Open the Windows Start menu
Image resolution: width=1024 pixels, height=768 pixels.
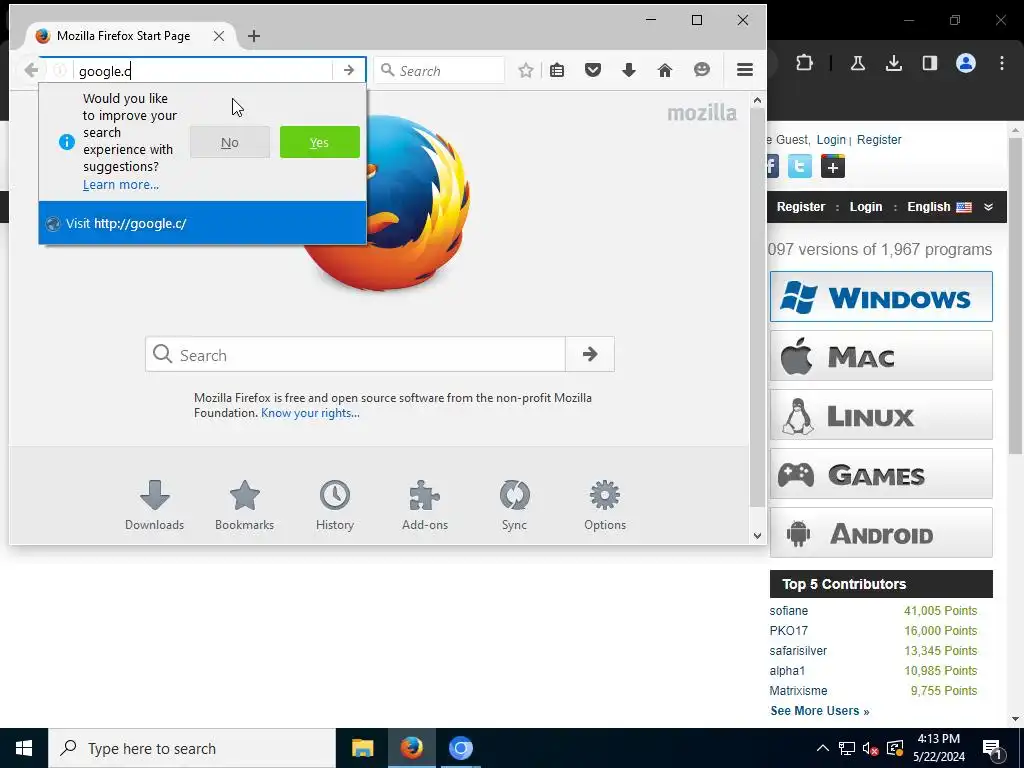(x=24, y=748)
